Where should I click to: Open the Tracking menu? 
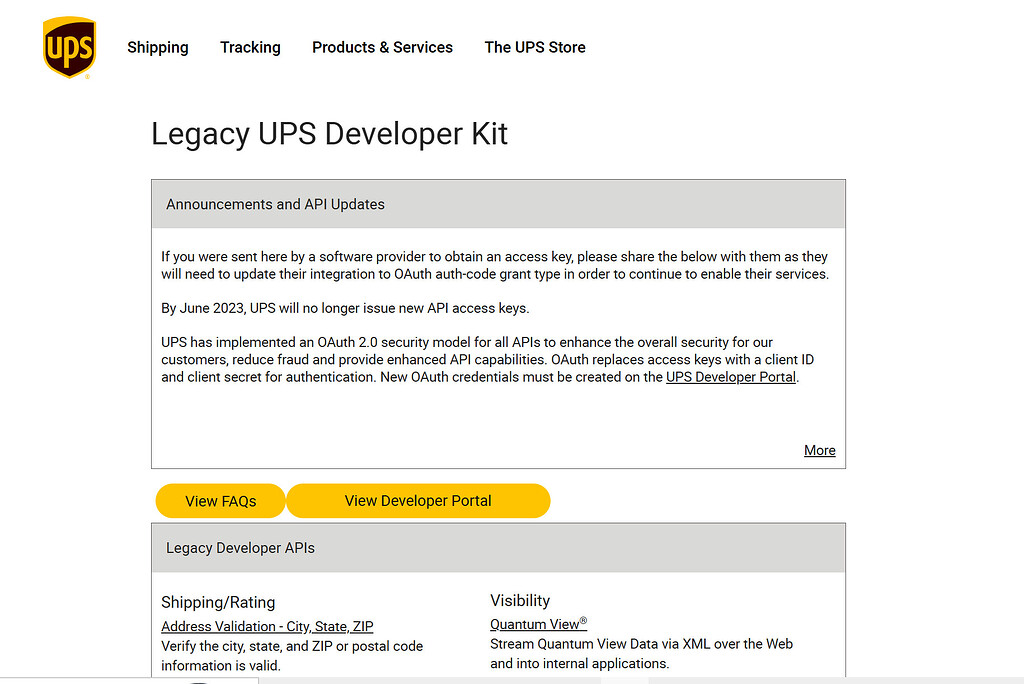250,47
